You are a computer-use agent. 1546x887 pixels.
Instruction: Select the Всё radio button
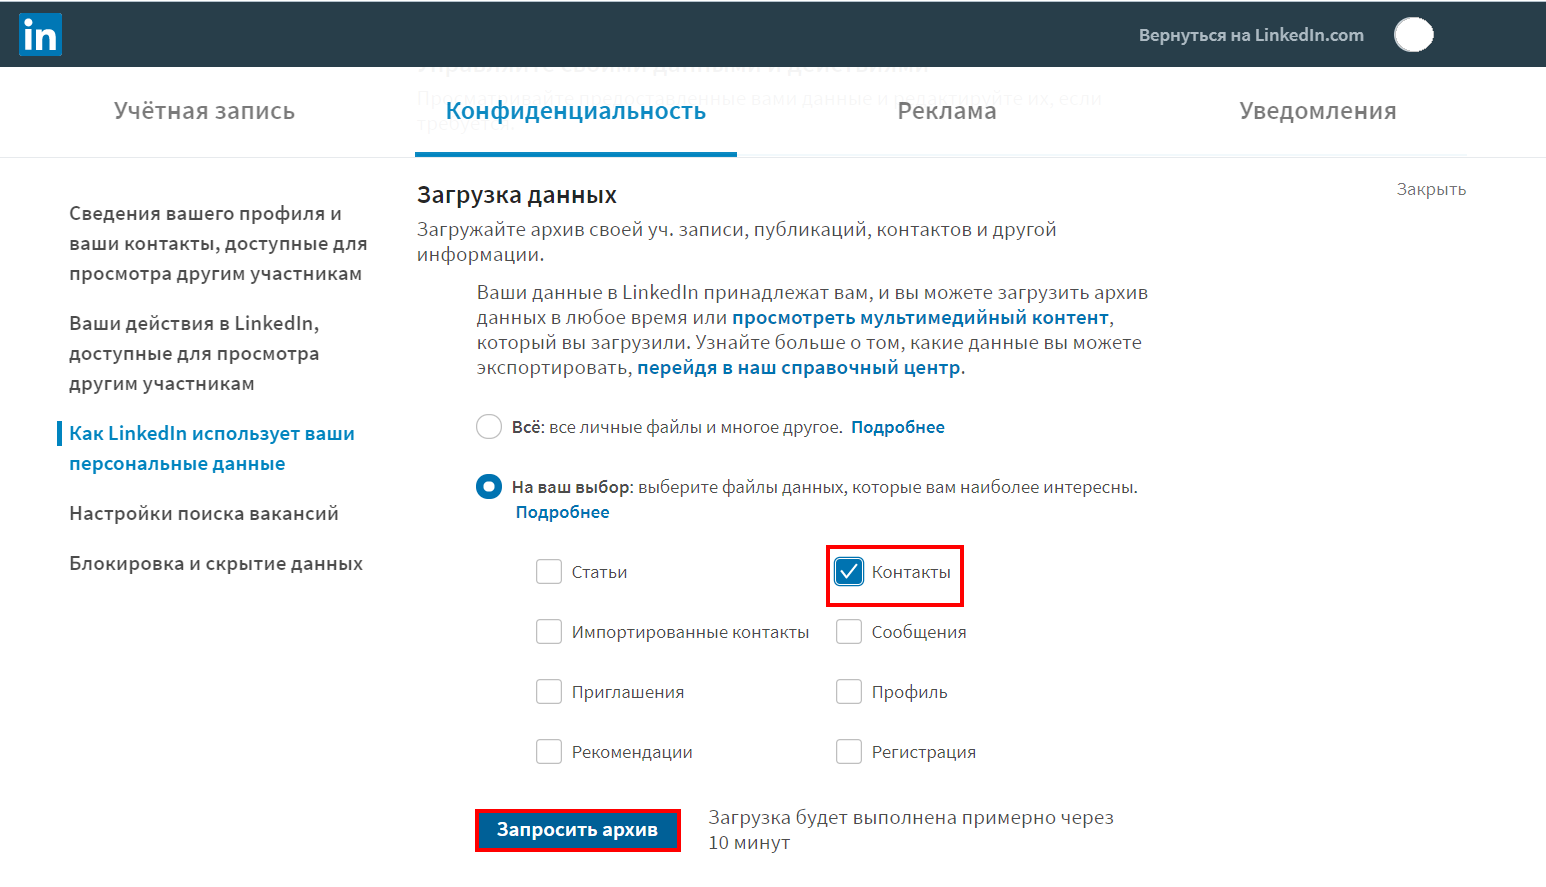489,427
